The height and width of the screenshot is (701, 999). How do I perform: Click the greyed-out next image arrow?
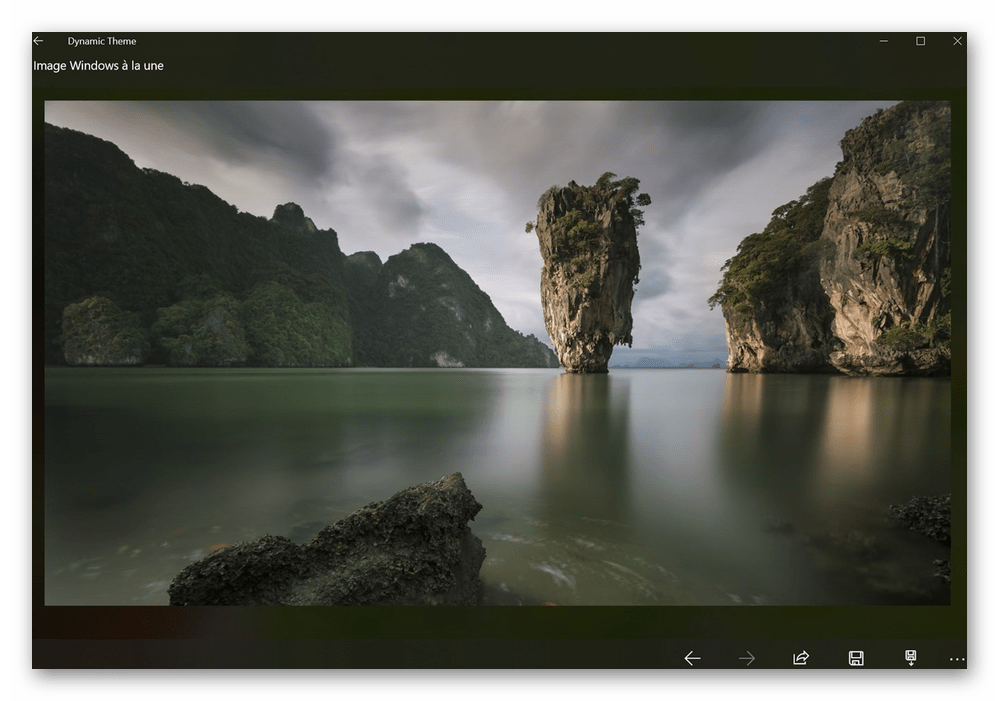tap(746, 658)
